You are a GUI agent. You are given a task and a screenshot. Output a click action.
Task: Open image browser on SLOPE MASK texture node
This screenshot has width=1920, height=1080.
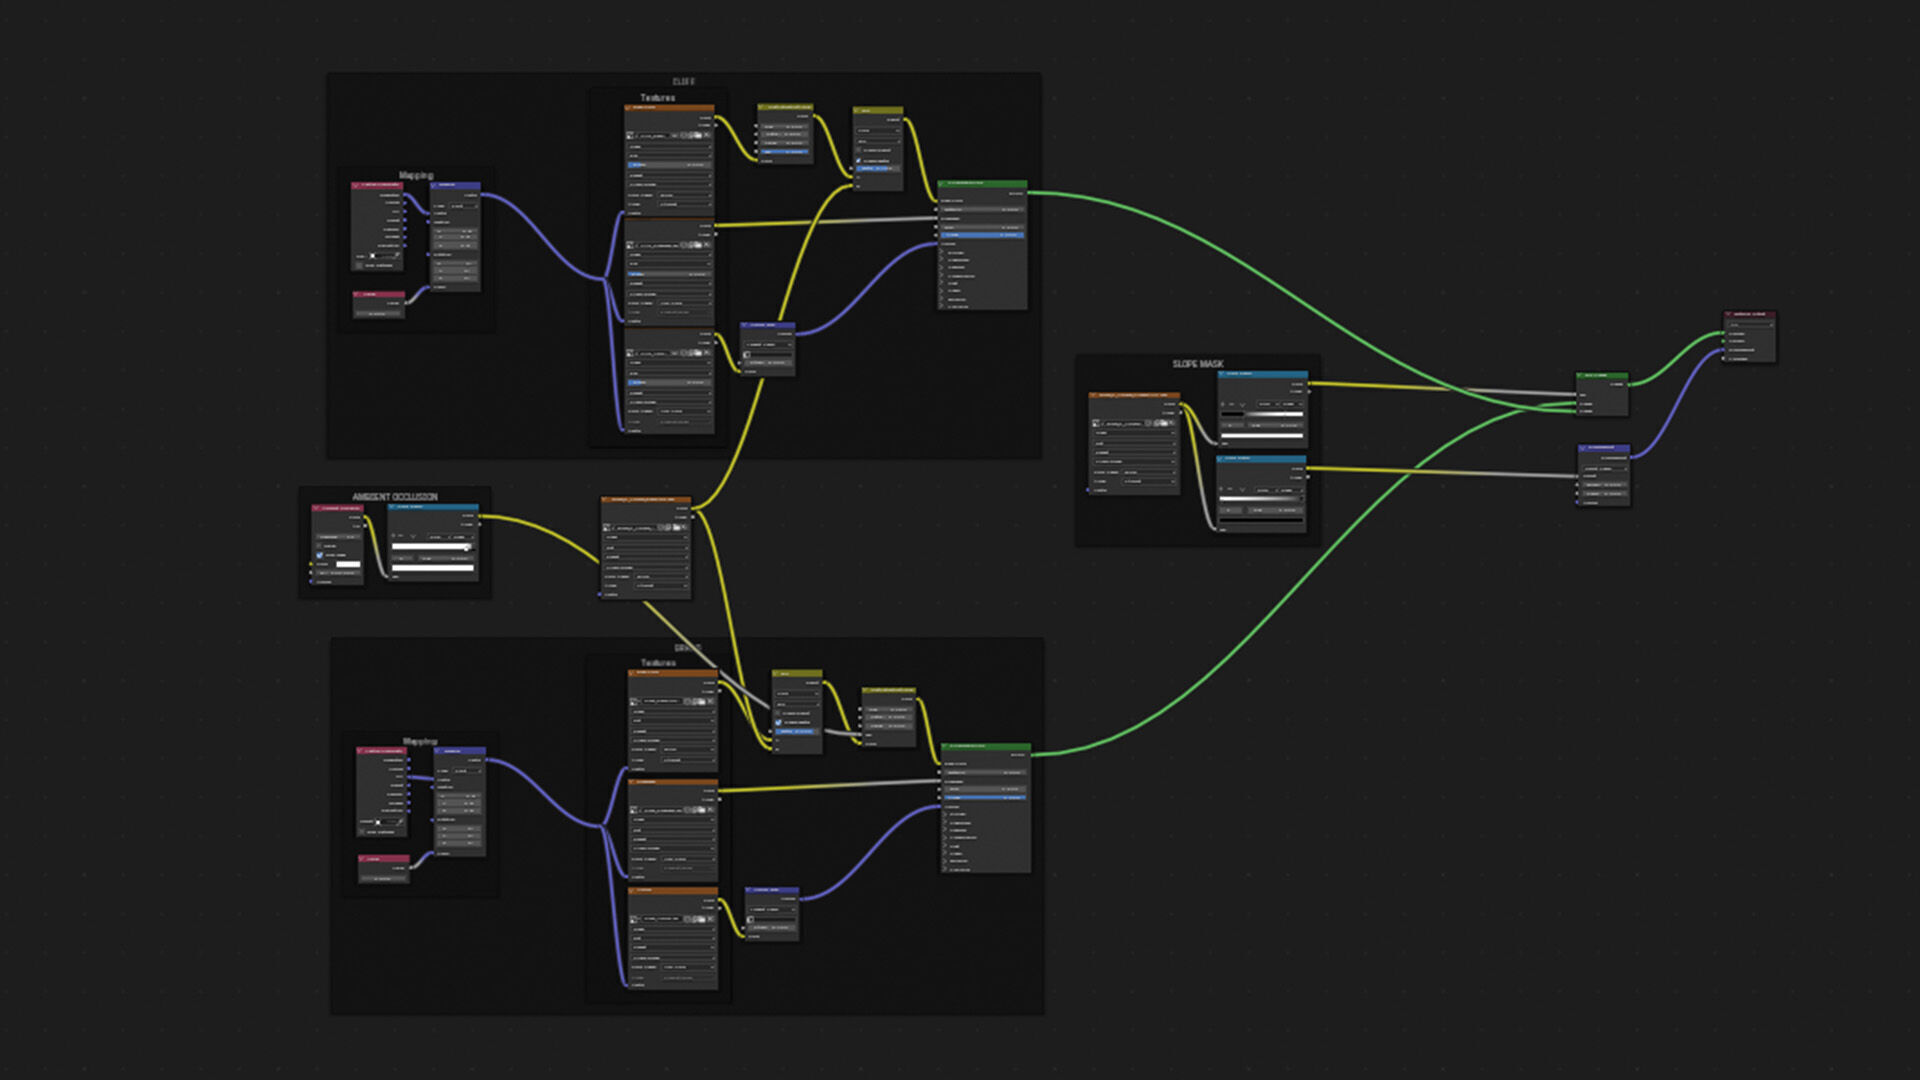point(1096,423)
